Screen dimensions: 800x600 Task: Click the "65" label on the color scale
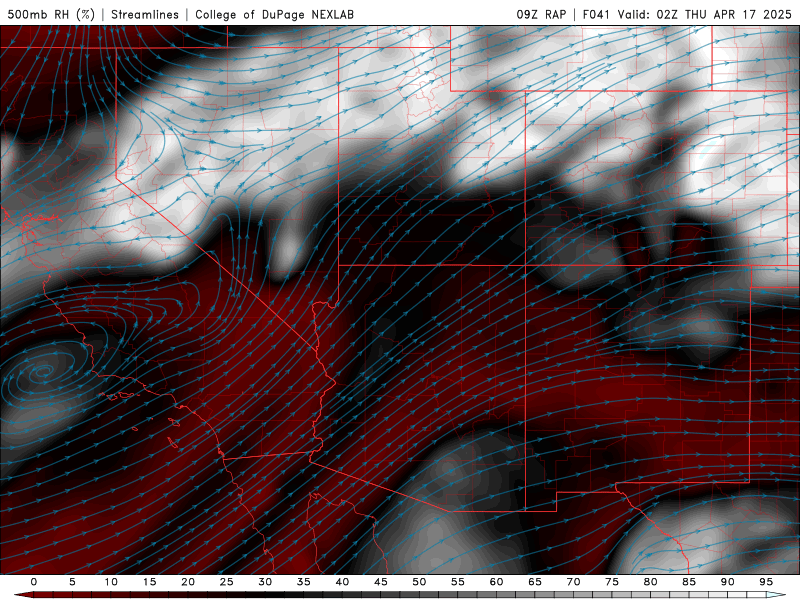[535, 582]
